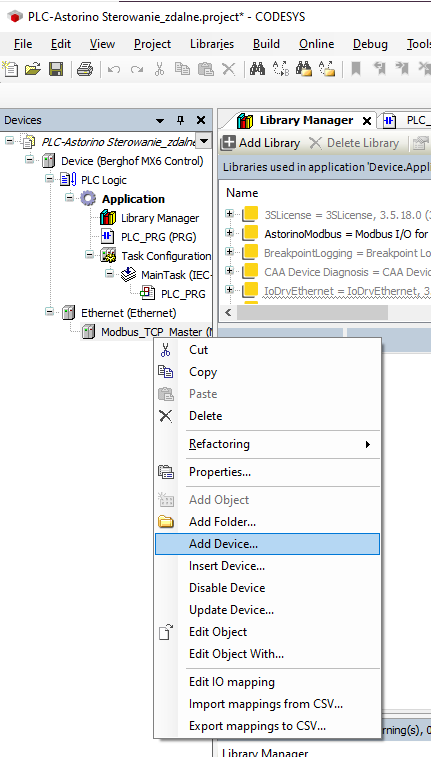
Task: Click the Toggle bookmark toolbar icon
Action: [x=356, y=69]
